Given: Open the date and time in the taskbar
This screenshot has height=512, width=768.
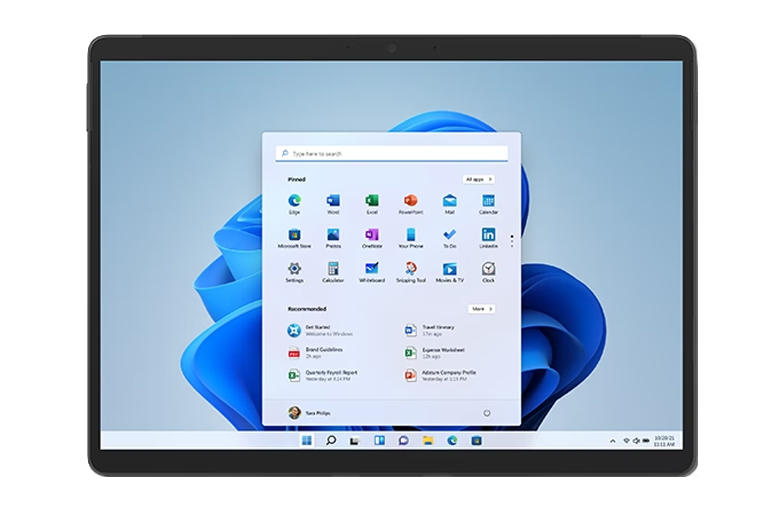Looking at the screenshot, I should click(664, 441).
